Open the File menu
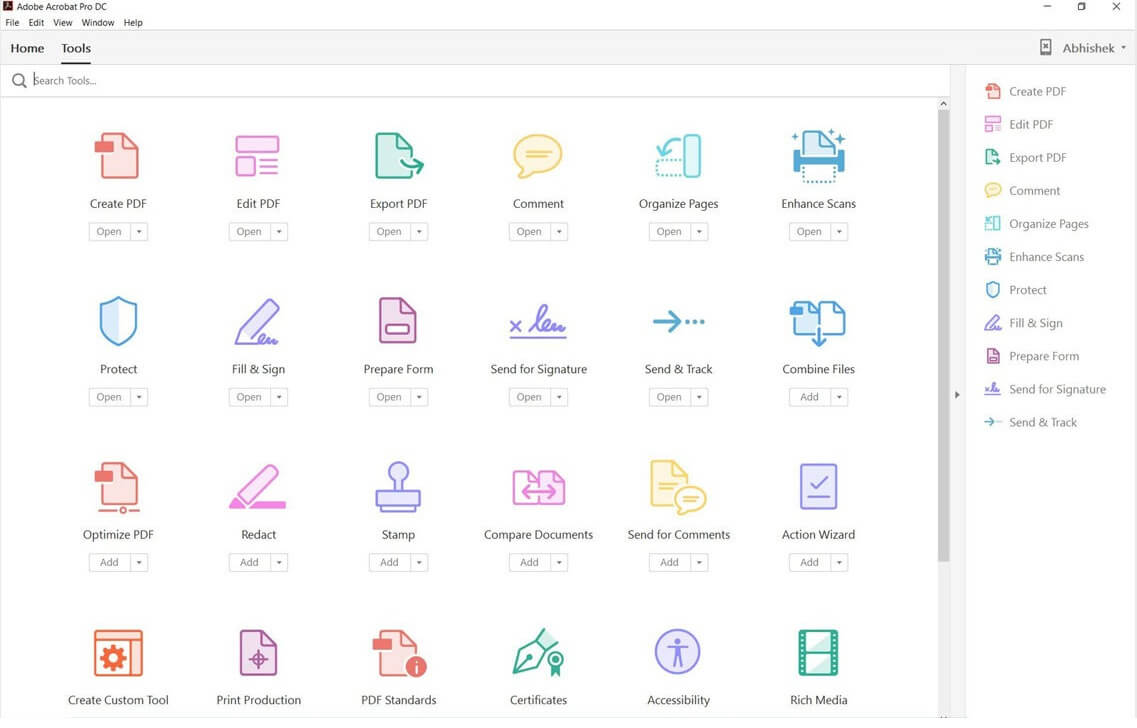 (x=12, y=22)
